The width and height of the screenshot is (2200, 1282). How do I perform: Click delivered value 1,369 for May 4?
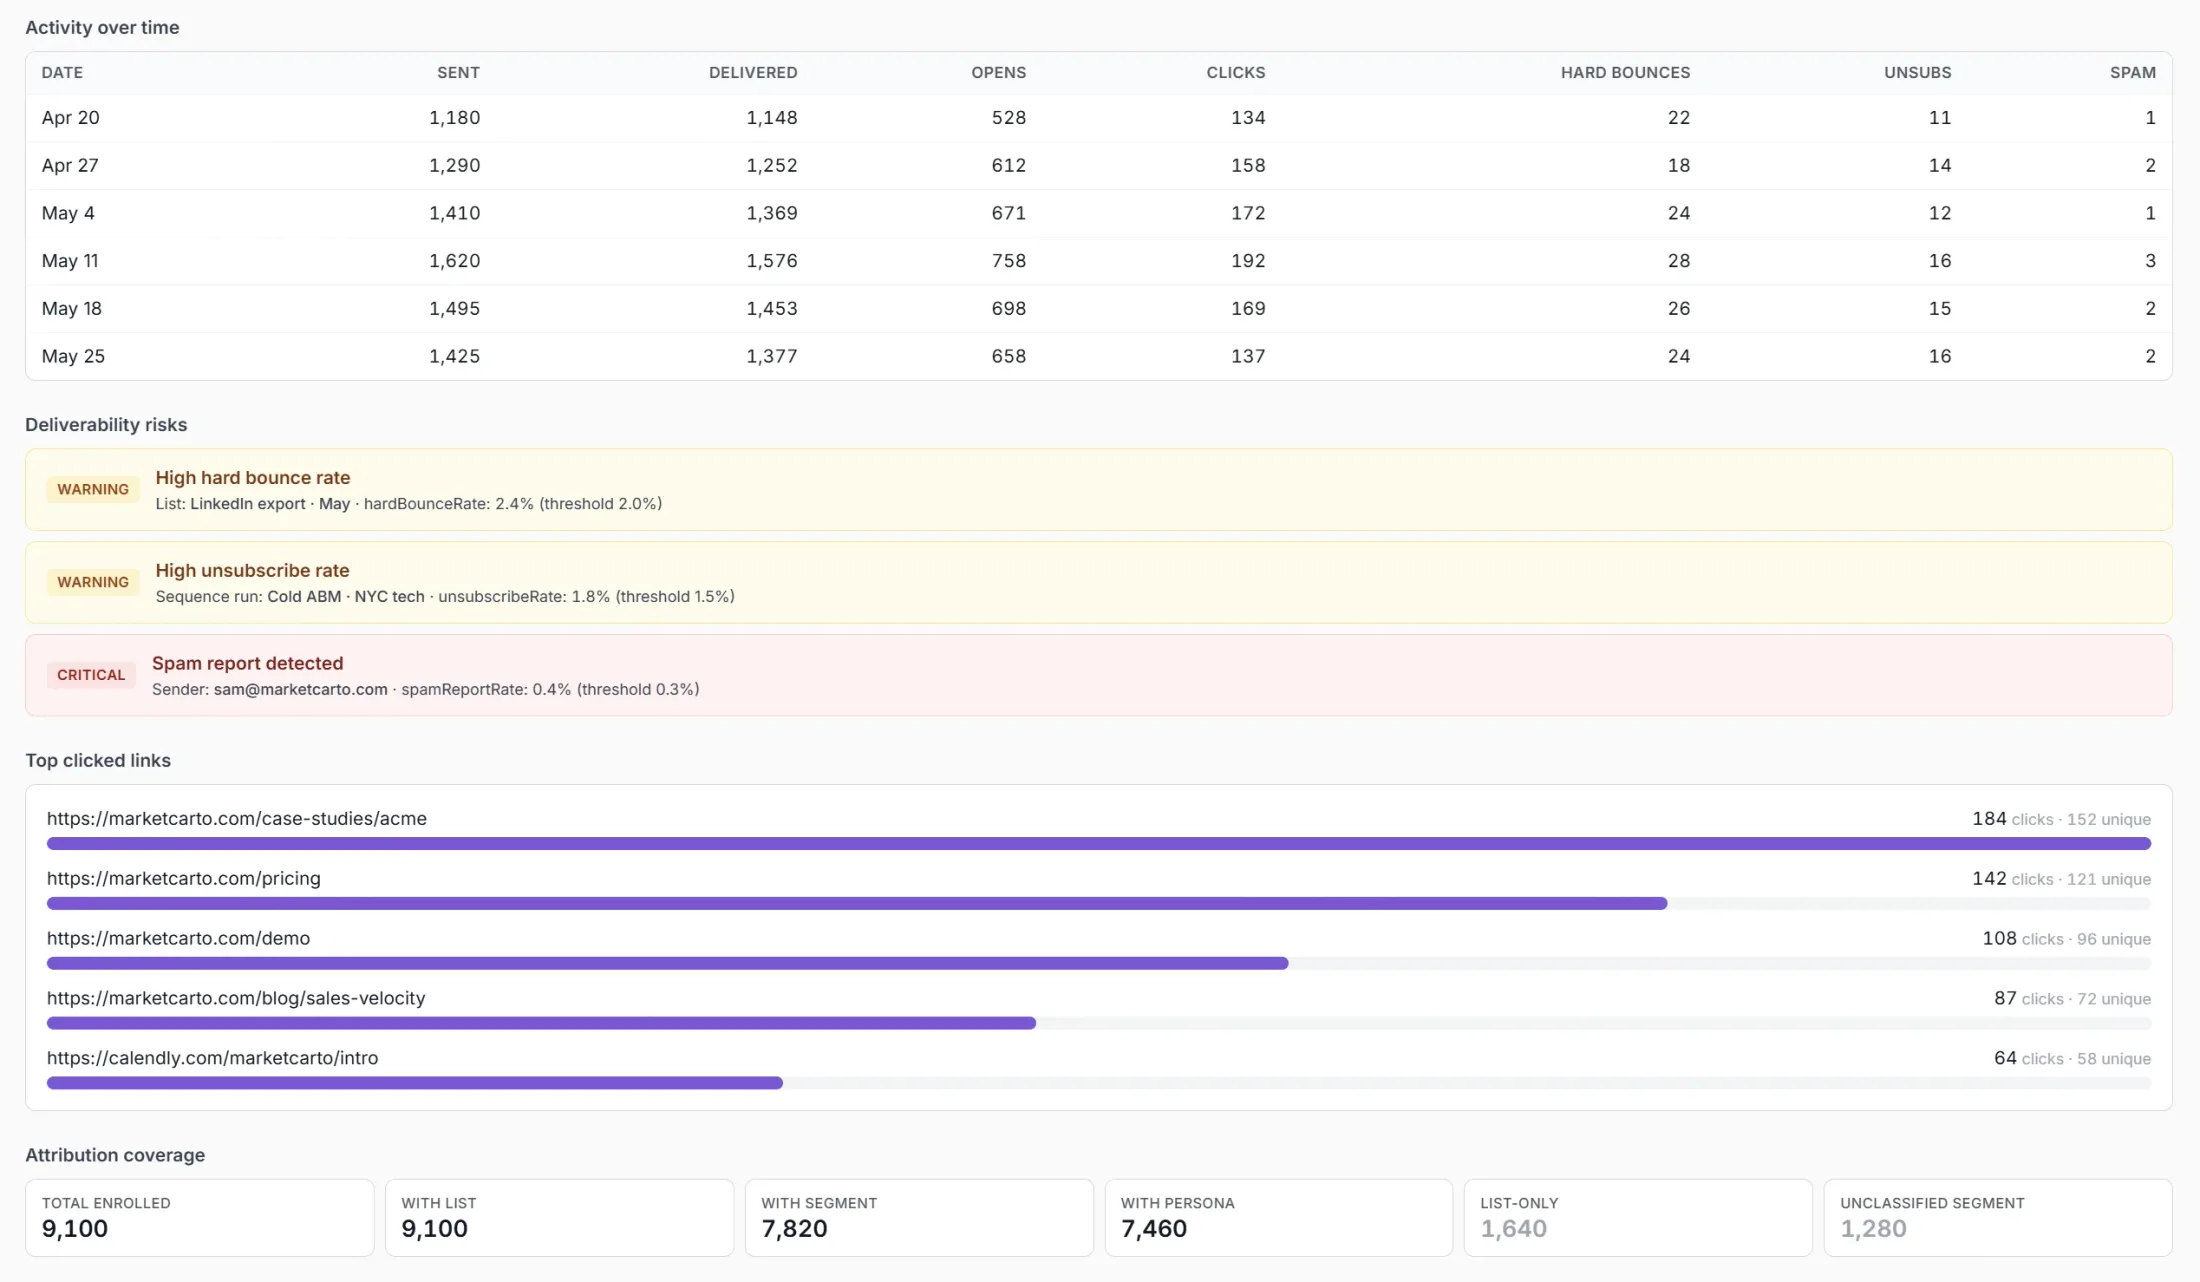click(x=772, y=213)
